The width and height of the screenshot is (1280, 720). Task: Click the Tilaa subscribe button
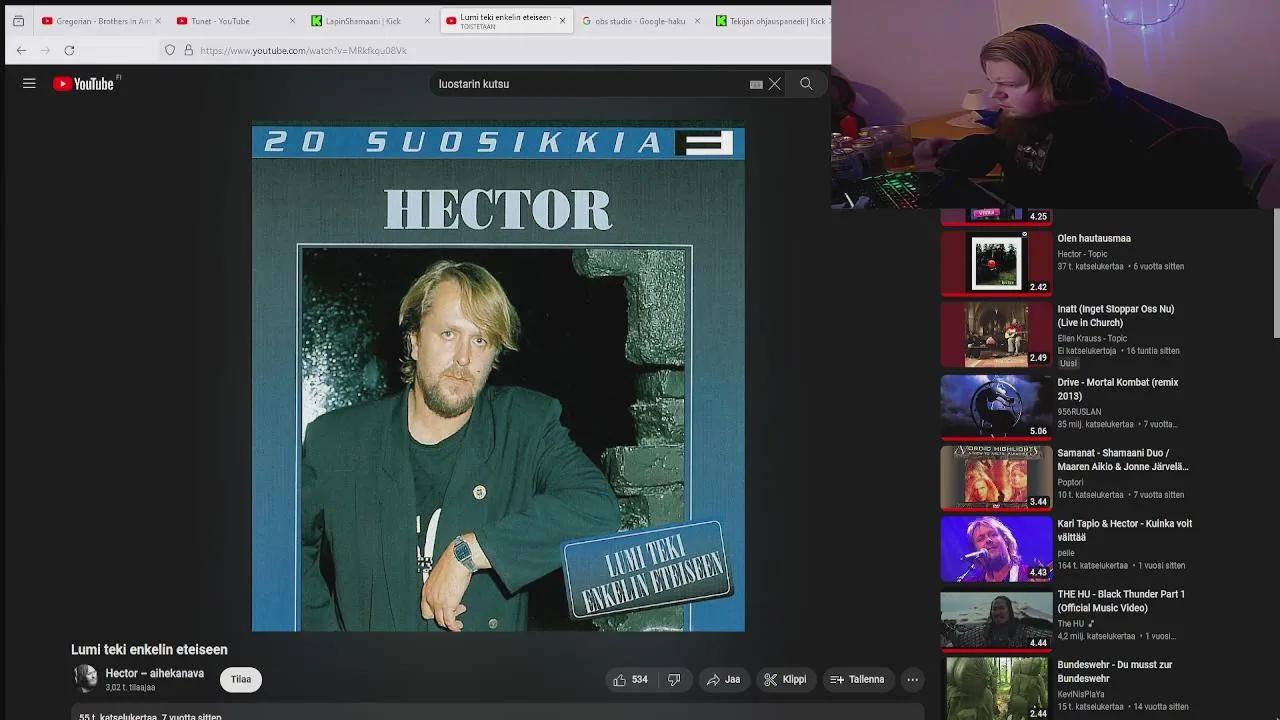(241, 680)
